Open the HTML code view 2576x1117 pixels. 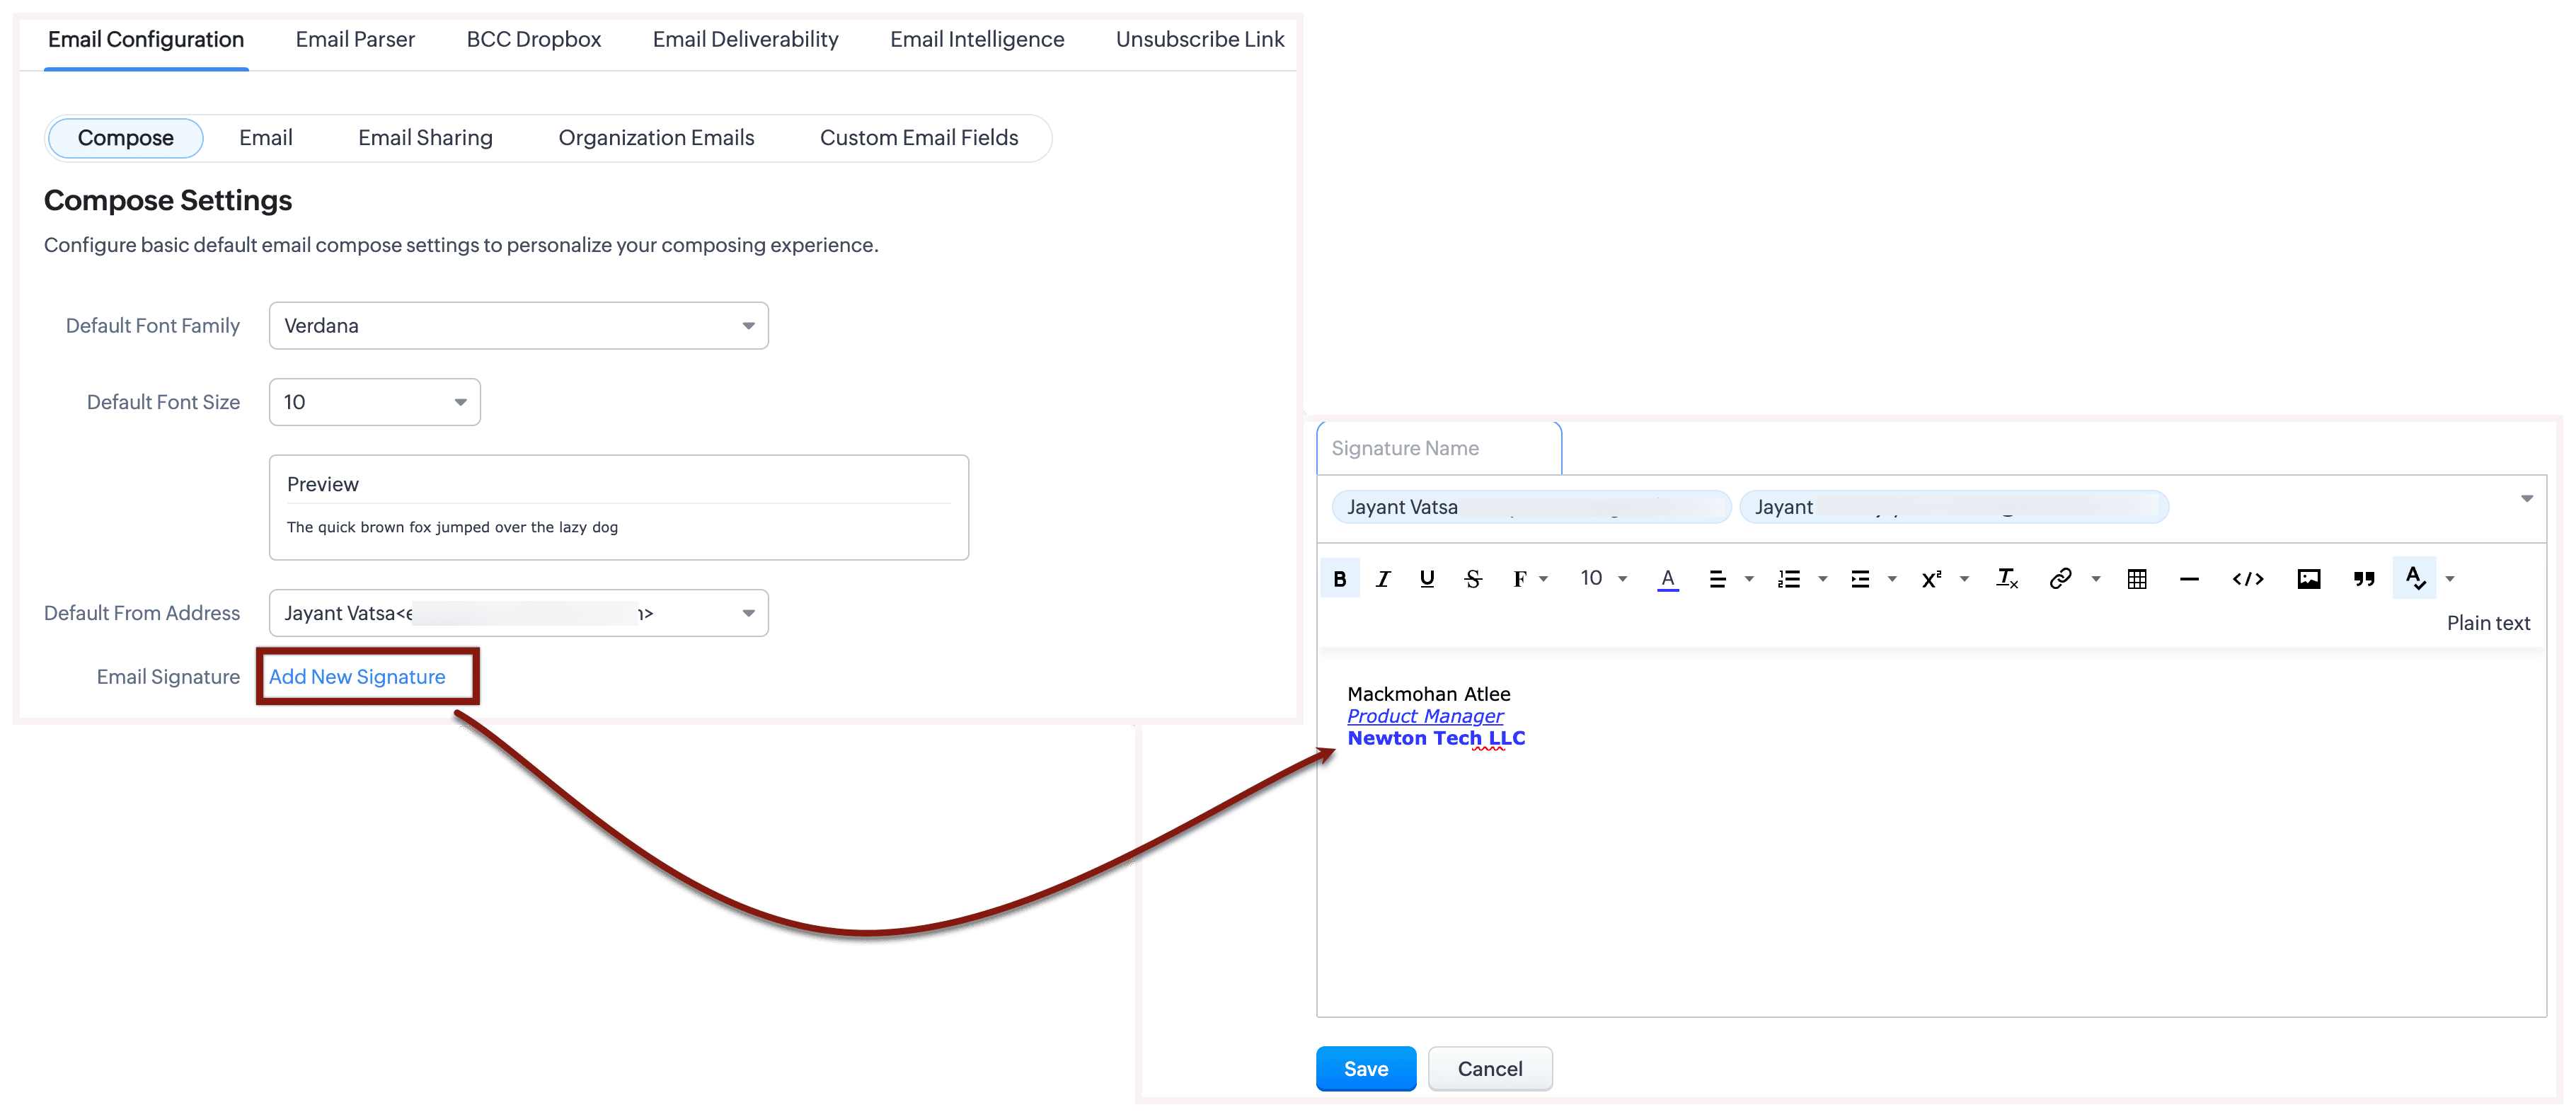click(2247, 578)
